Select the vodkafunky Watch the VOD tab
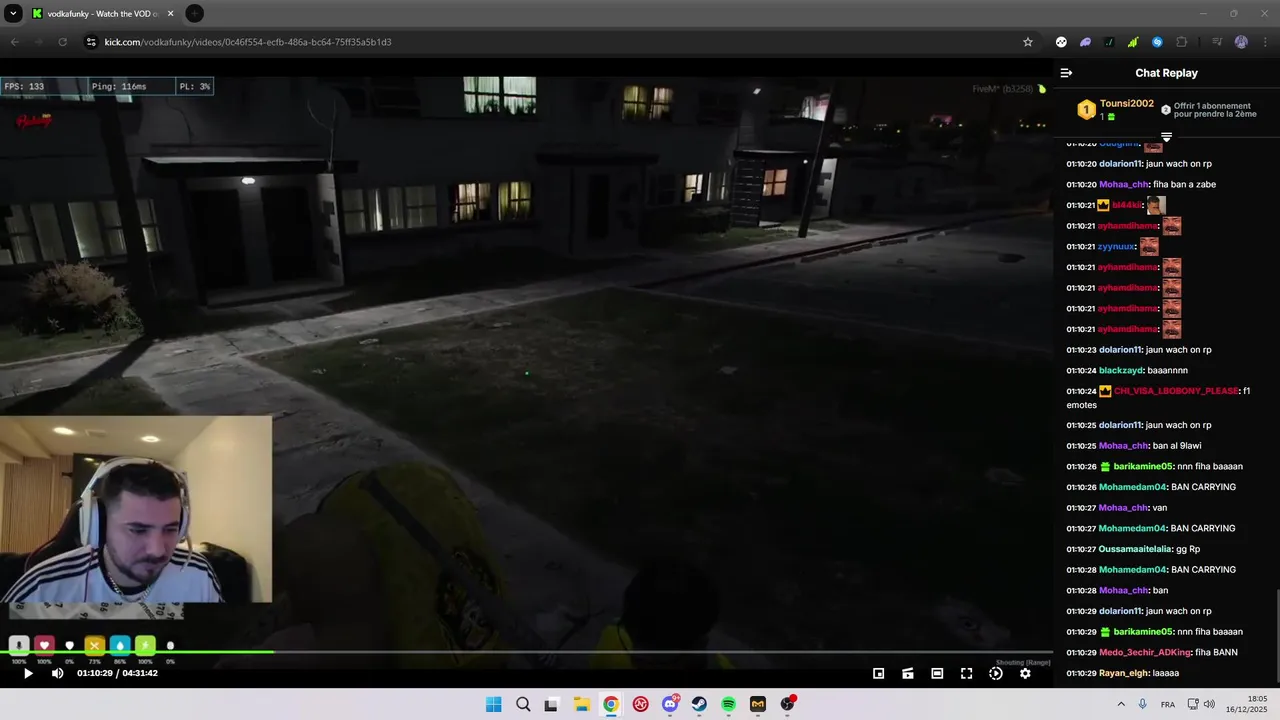This screenshot has width=1280, height=720. (102, 13)
